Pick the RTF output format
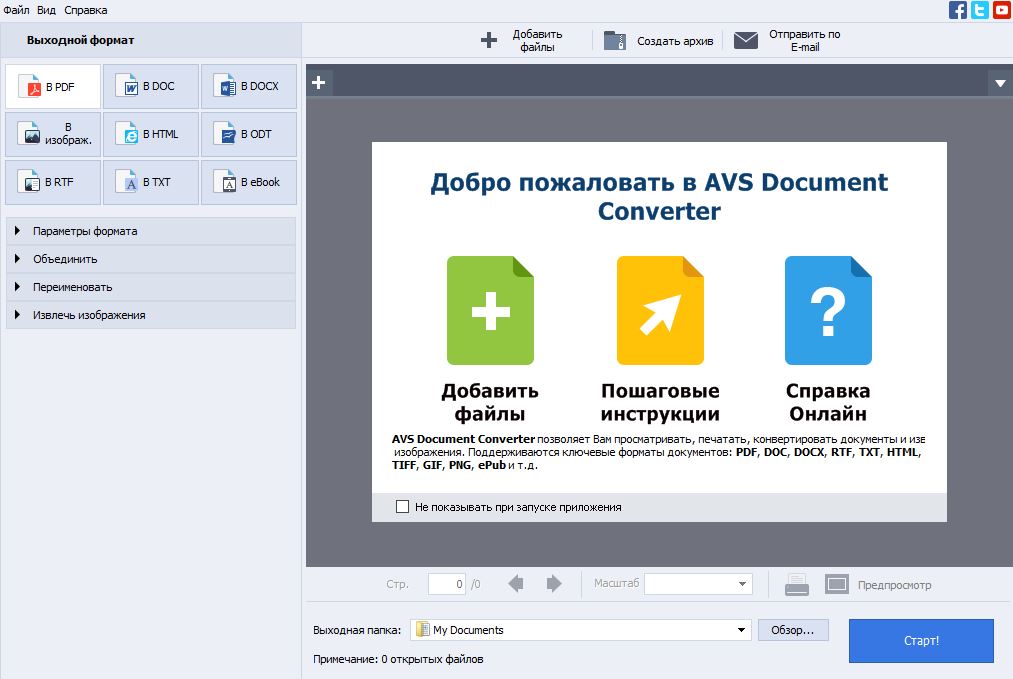This screenshot has width=1013, height=679. pyautogui.click(x=53, y=182)
